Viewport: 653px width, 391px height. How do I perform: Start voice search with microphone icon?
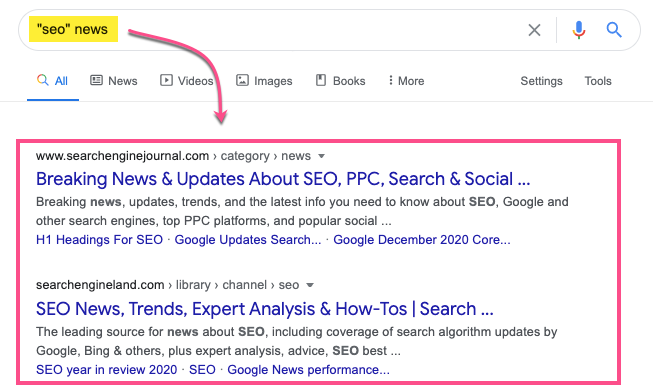pyautogui.click(x=578, y=30)
